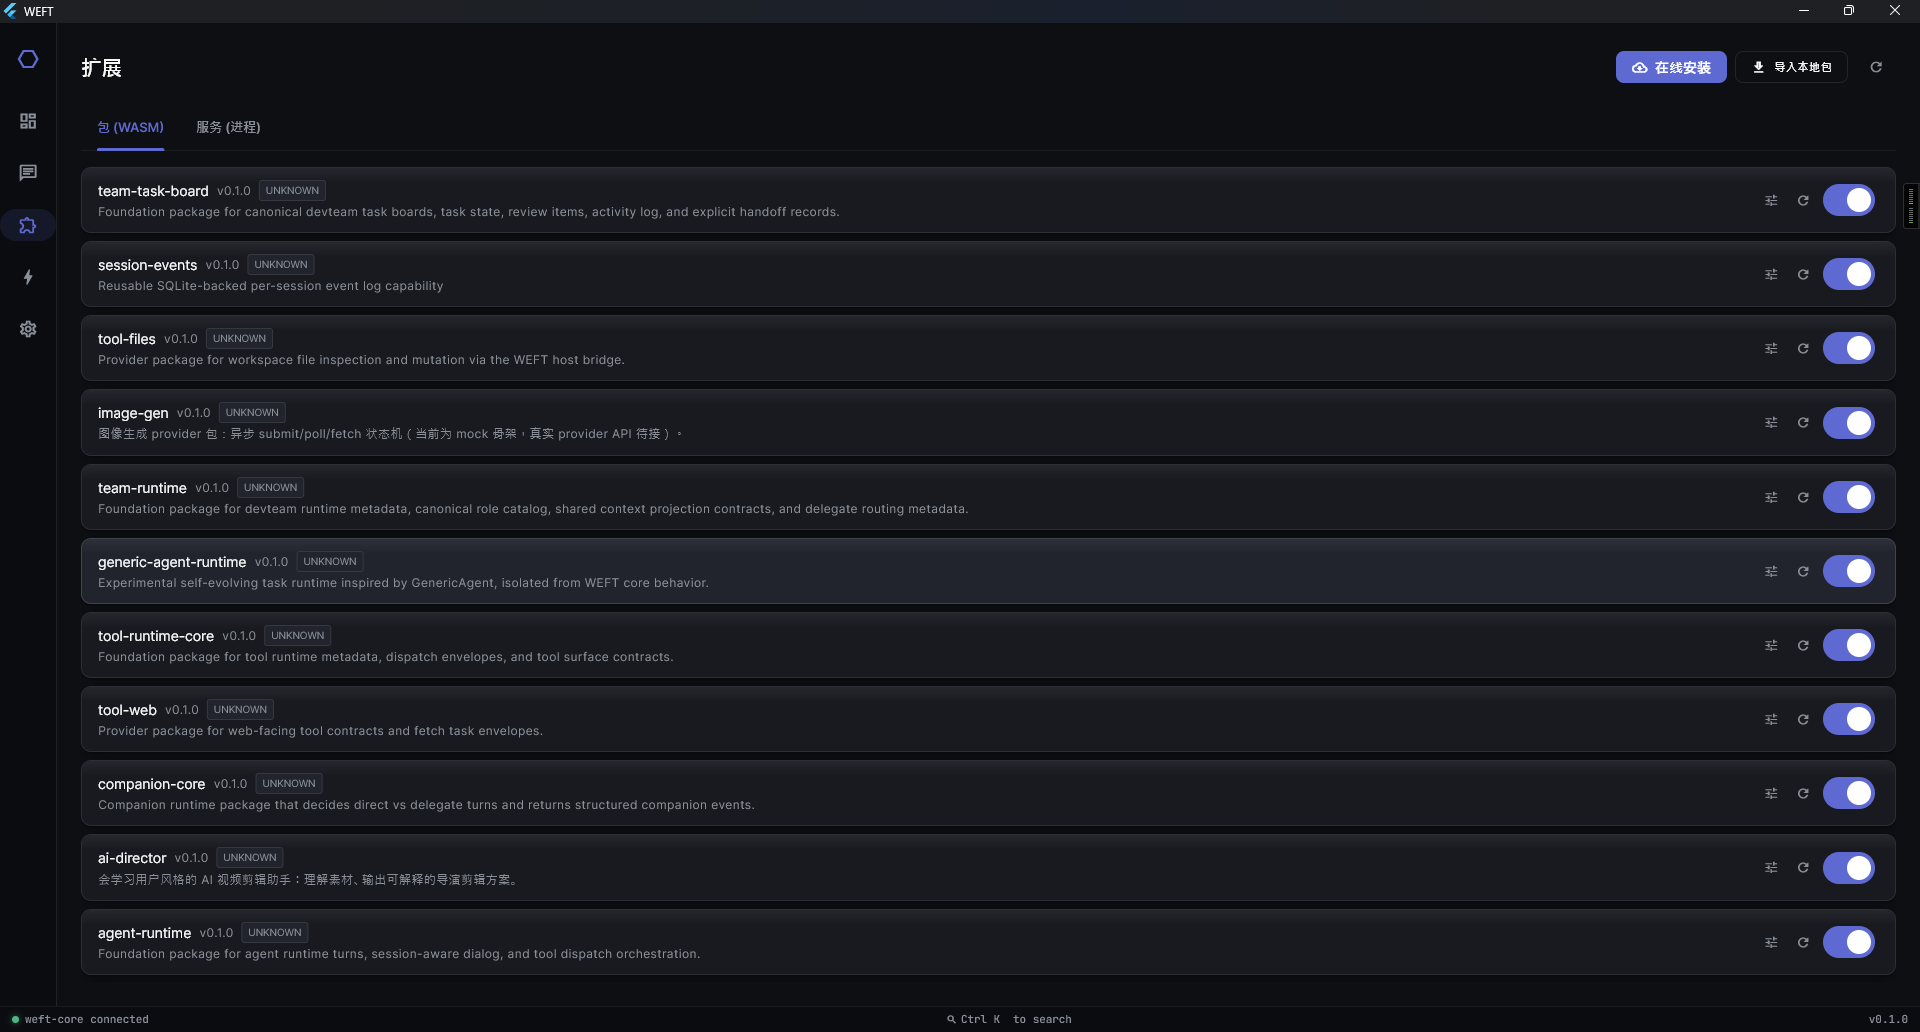Reload the agent-runtime package
Screen dimensions: 1920x1032
coord(1803,942)
